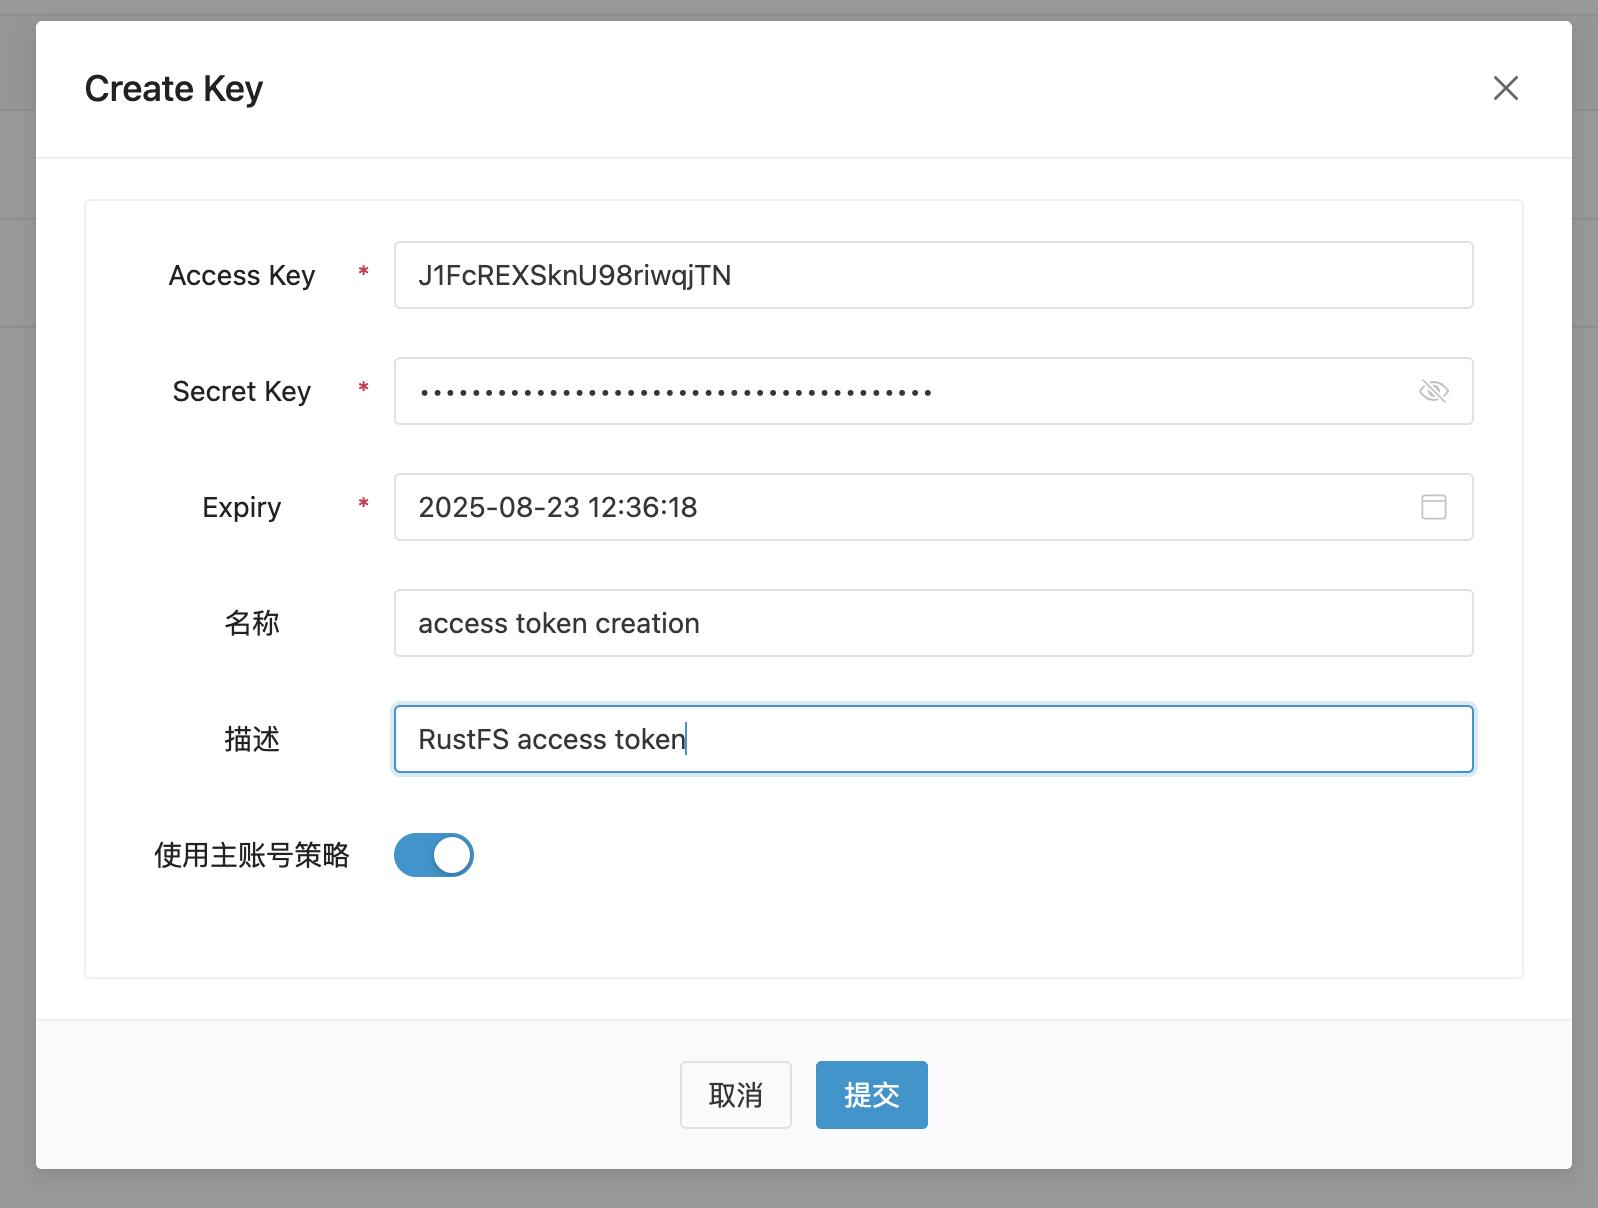Click the Create Key dialog title
The height and width of the screenshot is (1208, 1598).
pos(174,89)
